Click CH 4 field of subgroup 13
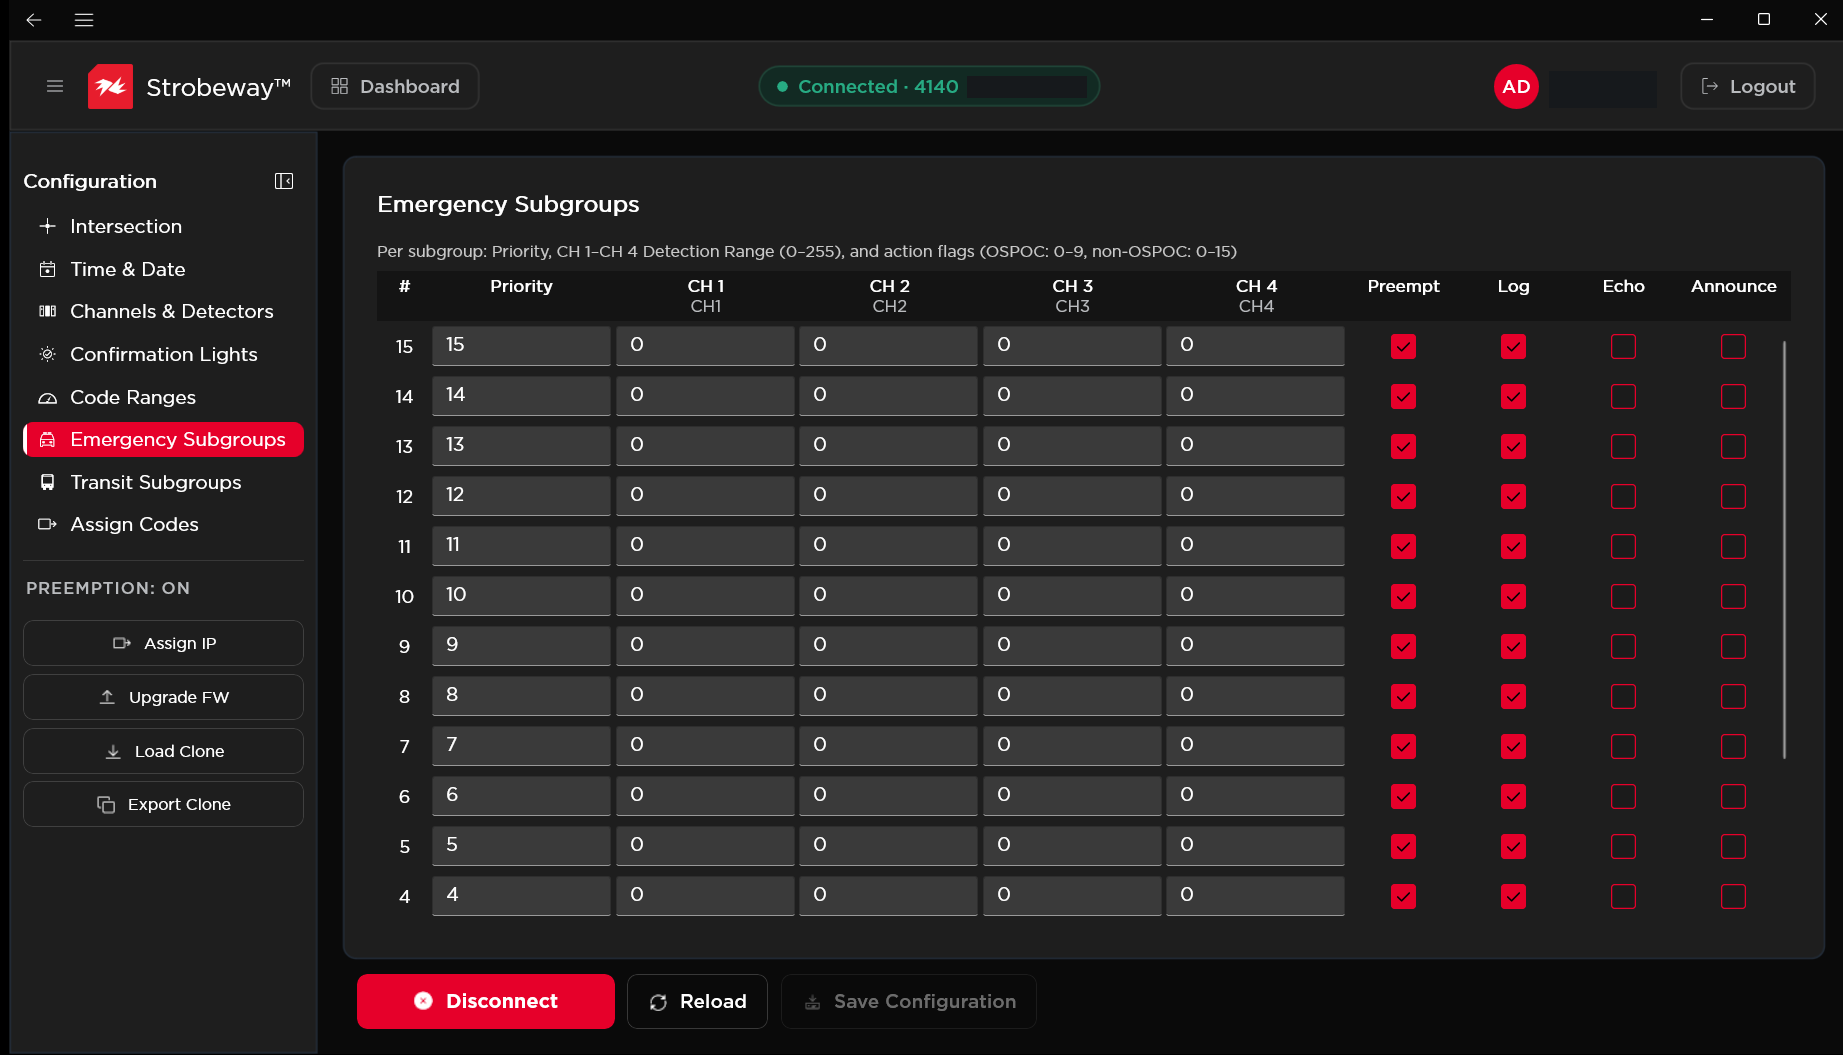This screenshot has width=1843, height=1055. coord(1255,445)
